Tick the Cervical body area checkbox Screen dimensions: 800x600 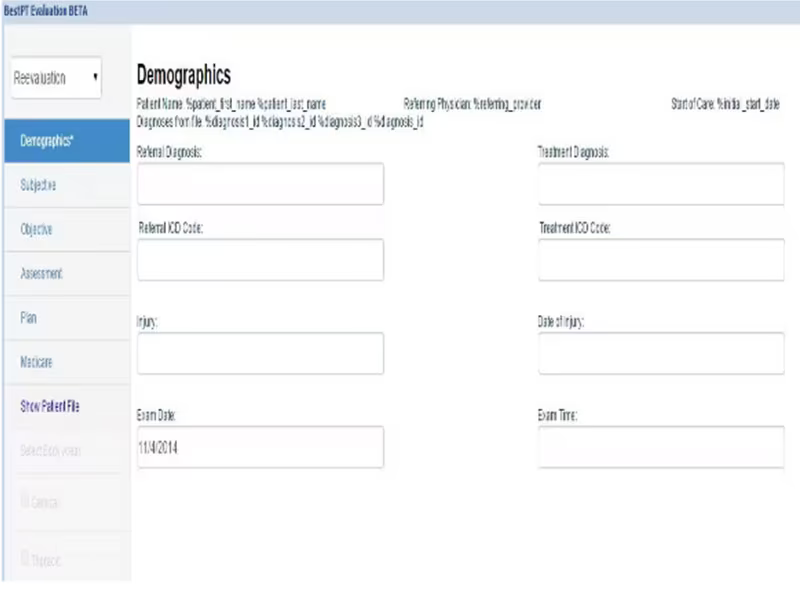point(24,500)
